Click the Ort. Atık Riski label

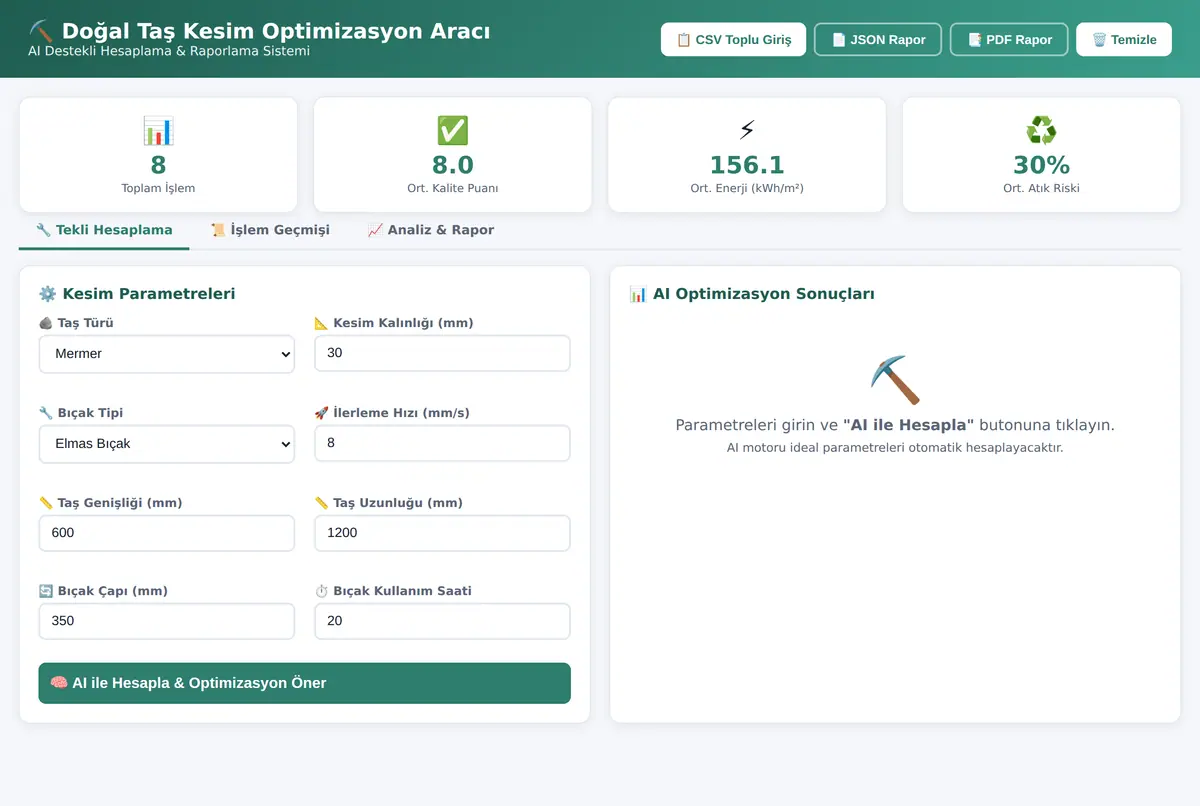(1041, 188)
